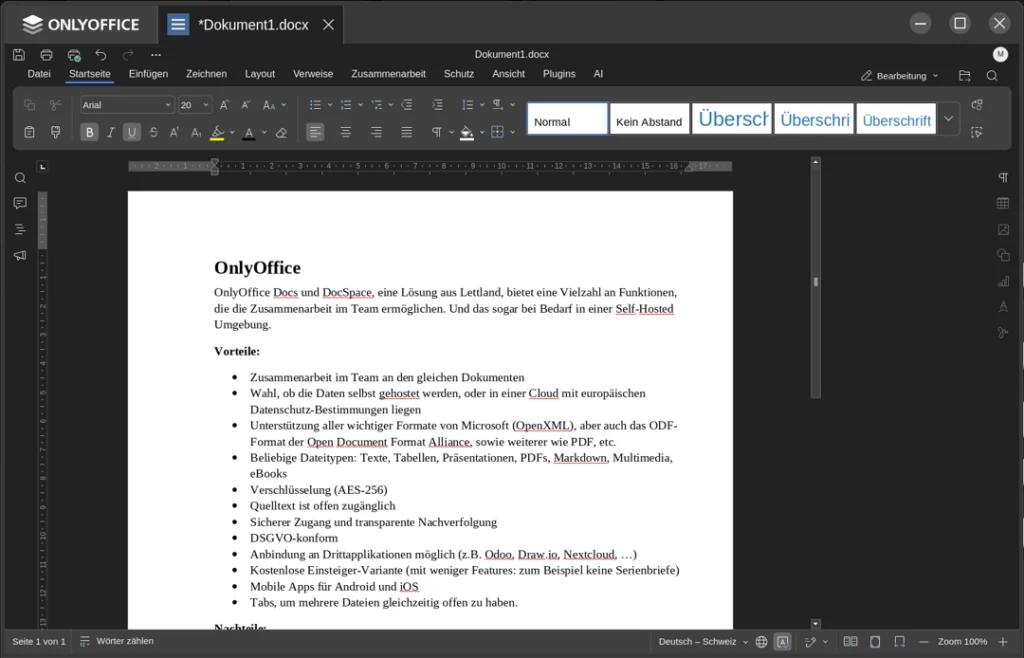
Task: Align paragraph to the right
Action: click(x=376, y=133)
